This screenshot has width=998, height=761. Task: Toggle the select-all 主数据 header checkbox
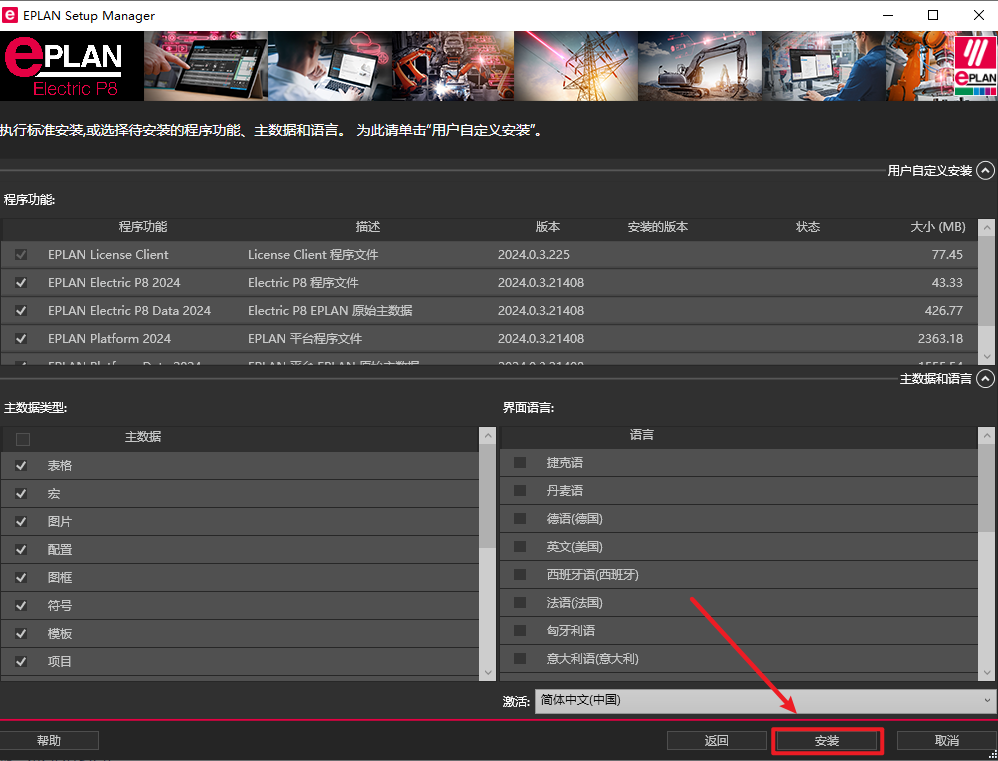[23, 439]
